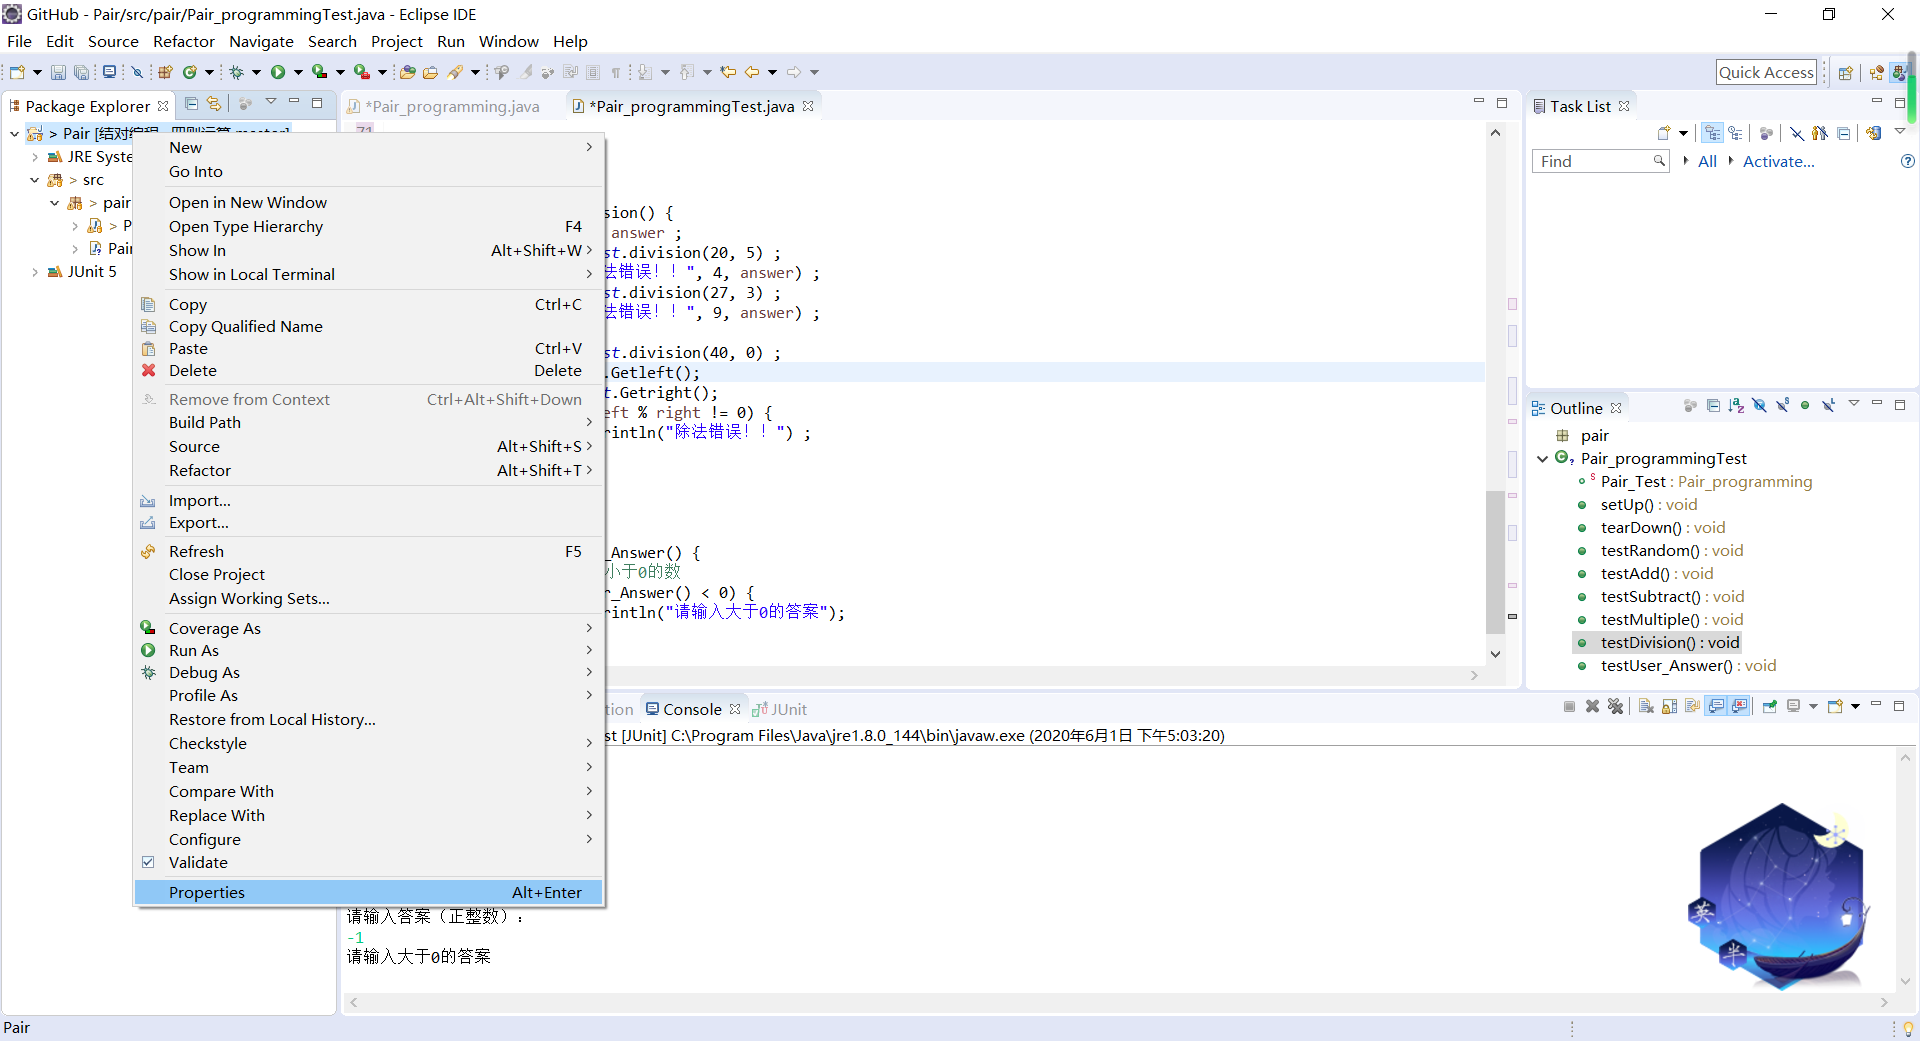Click the New Java Package toolbar icon
Viewport: 1920px width, 1041px height.
(166, 72)
